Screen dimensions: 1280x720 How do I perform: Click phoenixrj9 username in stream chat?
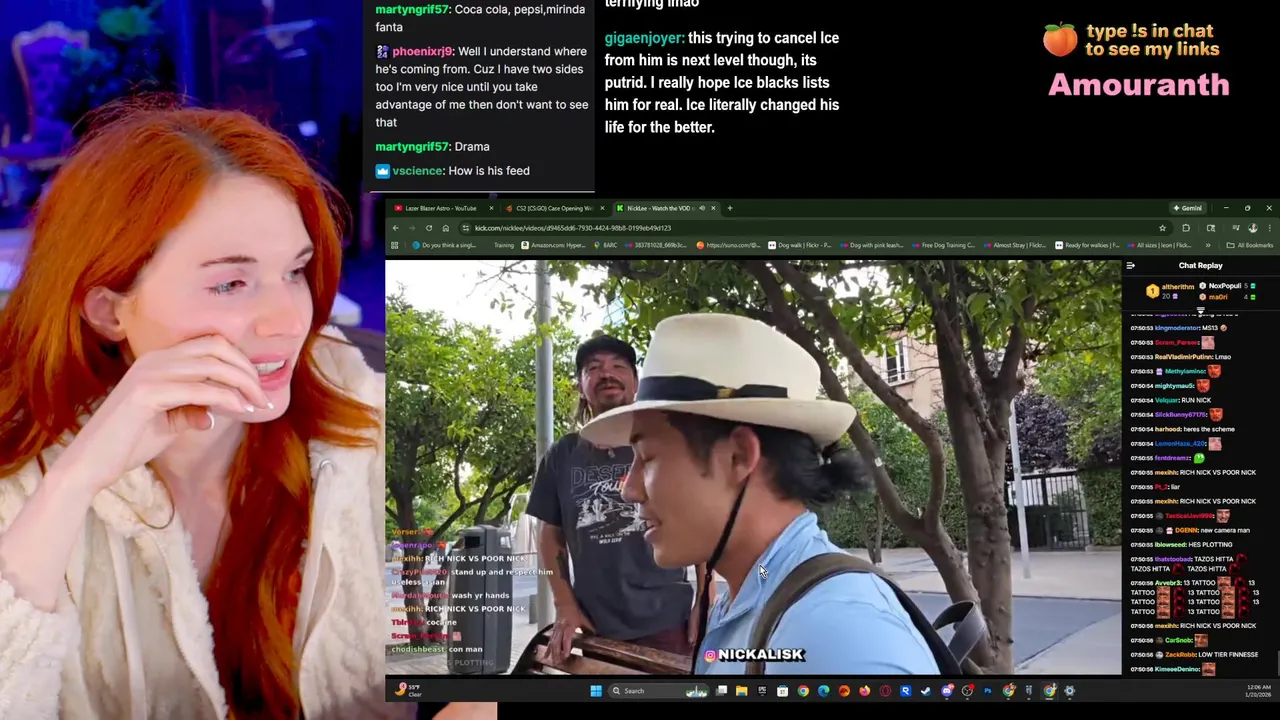click(421, 51)
